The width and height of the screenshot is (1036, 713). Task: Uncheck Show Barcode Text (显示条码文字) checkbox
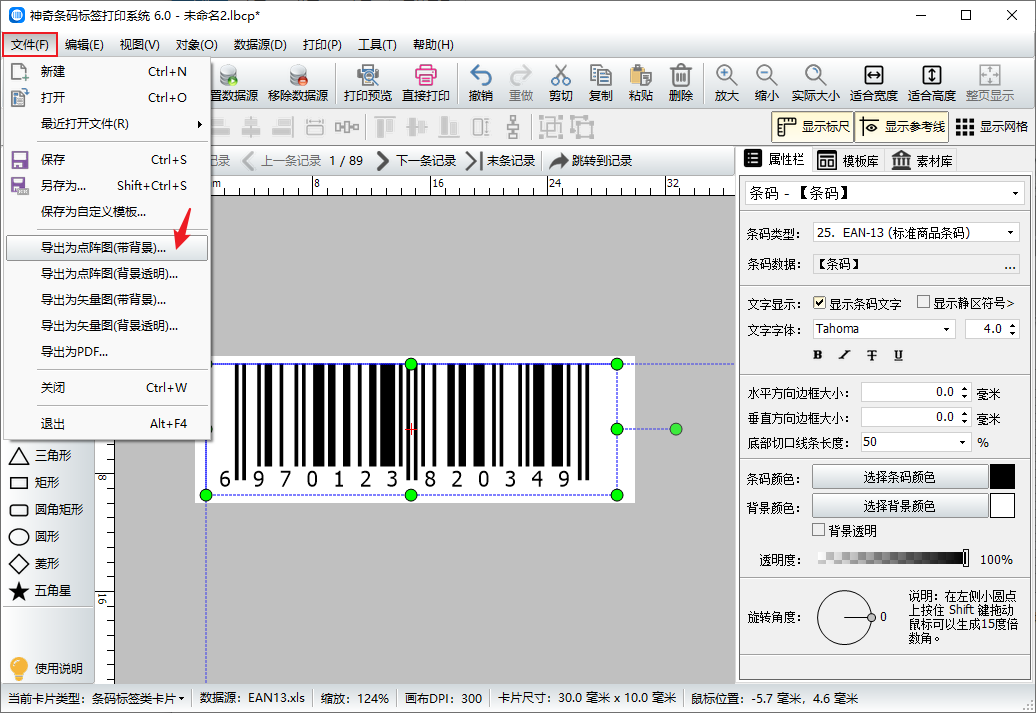pos(819,303)
